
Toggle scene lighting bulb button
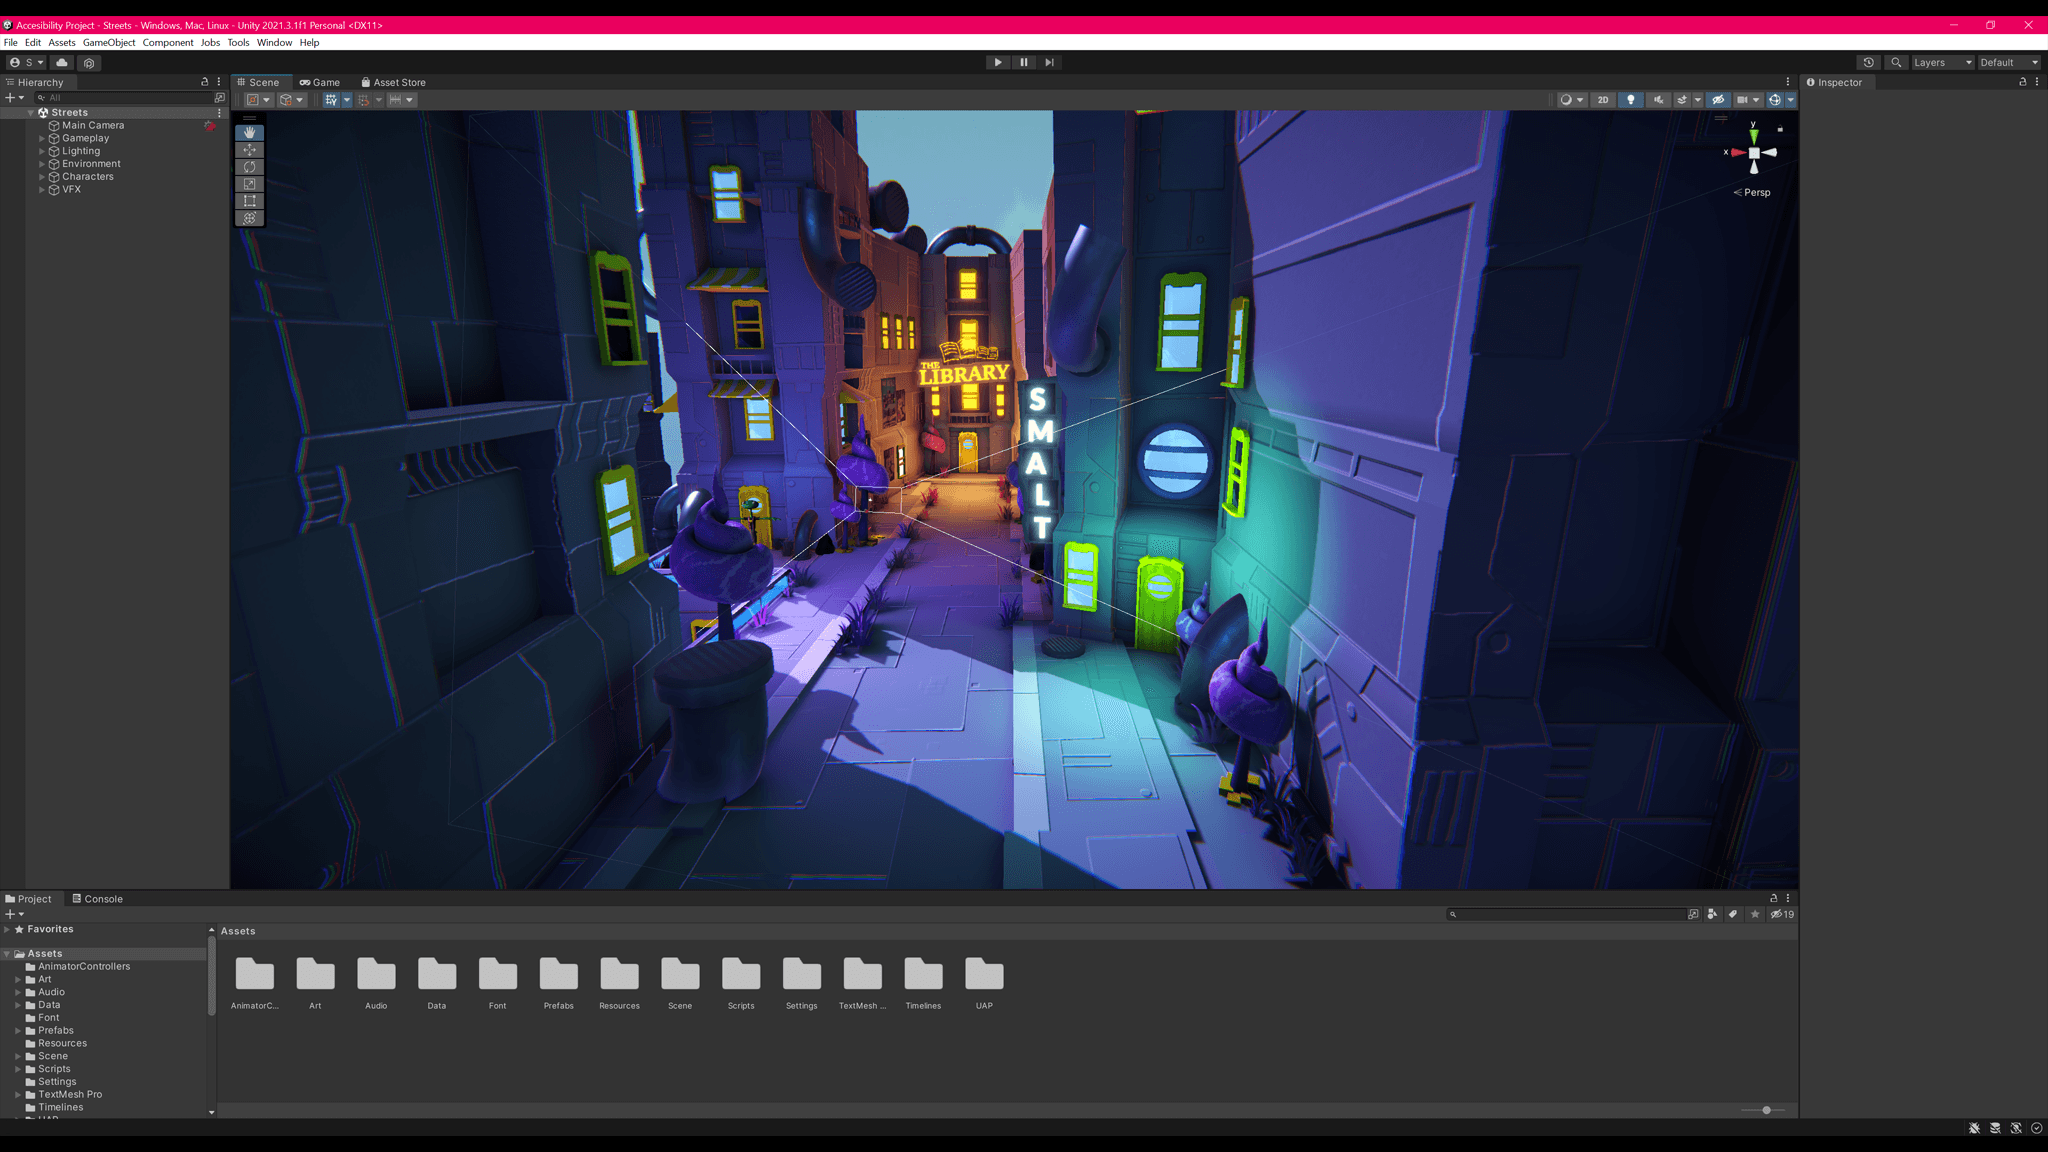click(1631, 100)
